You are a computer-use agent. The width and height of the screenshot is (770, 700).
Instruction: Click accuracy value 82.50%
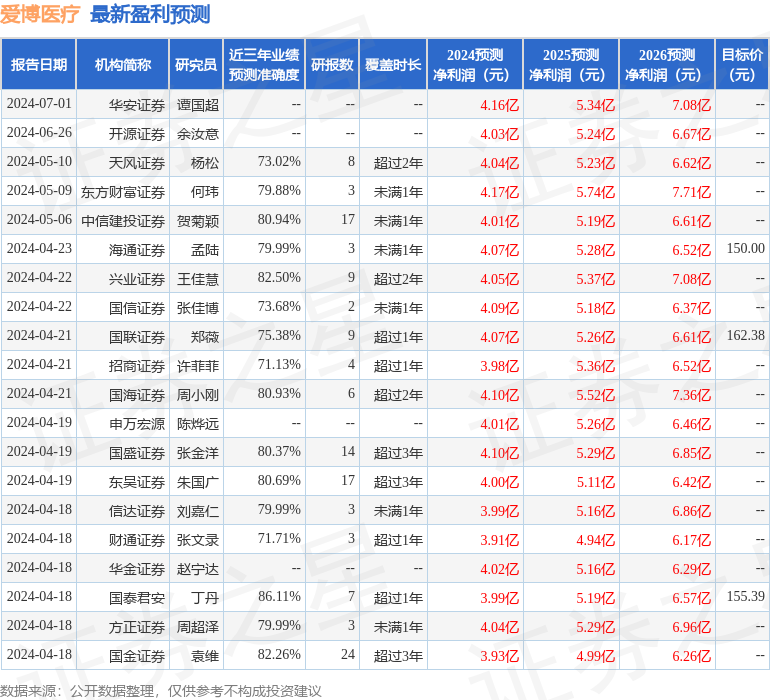pos(279,278)
